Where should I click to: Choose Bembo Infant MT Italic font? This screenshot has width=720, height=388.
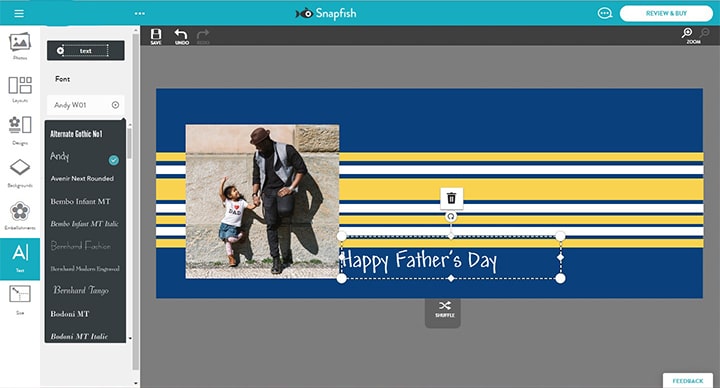point(85,224)
